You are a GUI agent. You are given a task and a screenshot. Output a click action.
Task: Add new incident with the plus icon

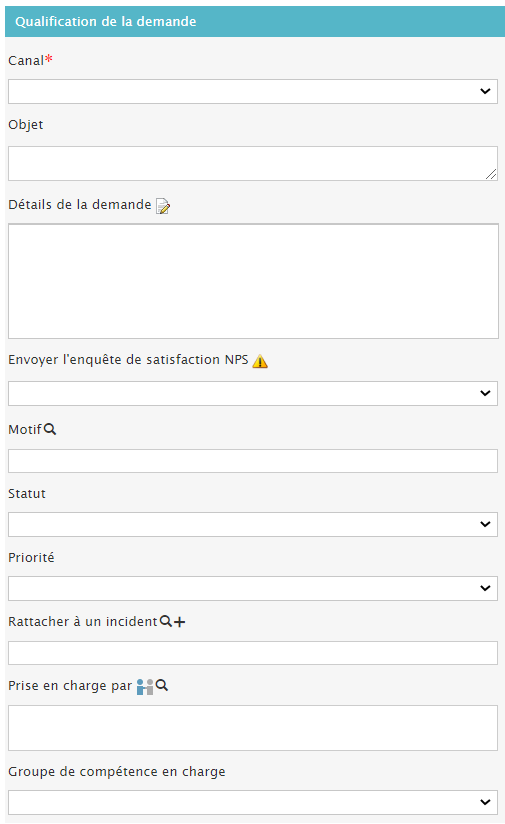[x=180, y=622]
